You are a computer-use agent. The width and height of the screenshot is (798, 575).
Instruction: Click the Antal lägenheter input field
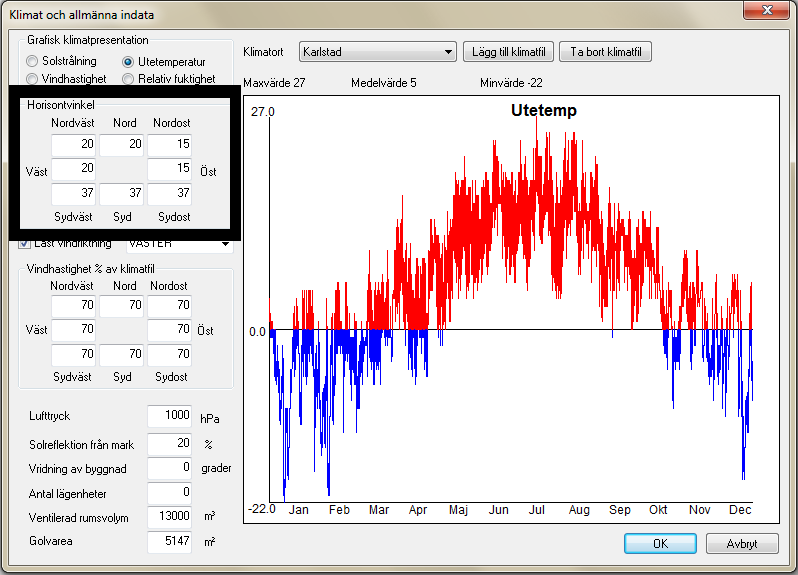click(x=169, y=493)
